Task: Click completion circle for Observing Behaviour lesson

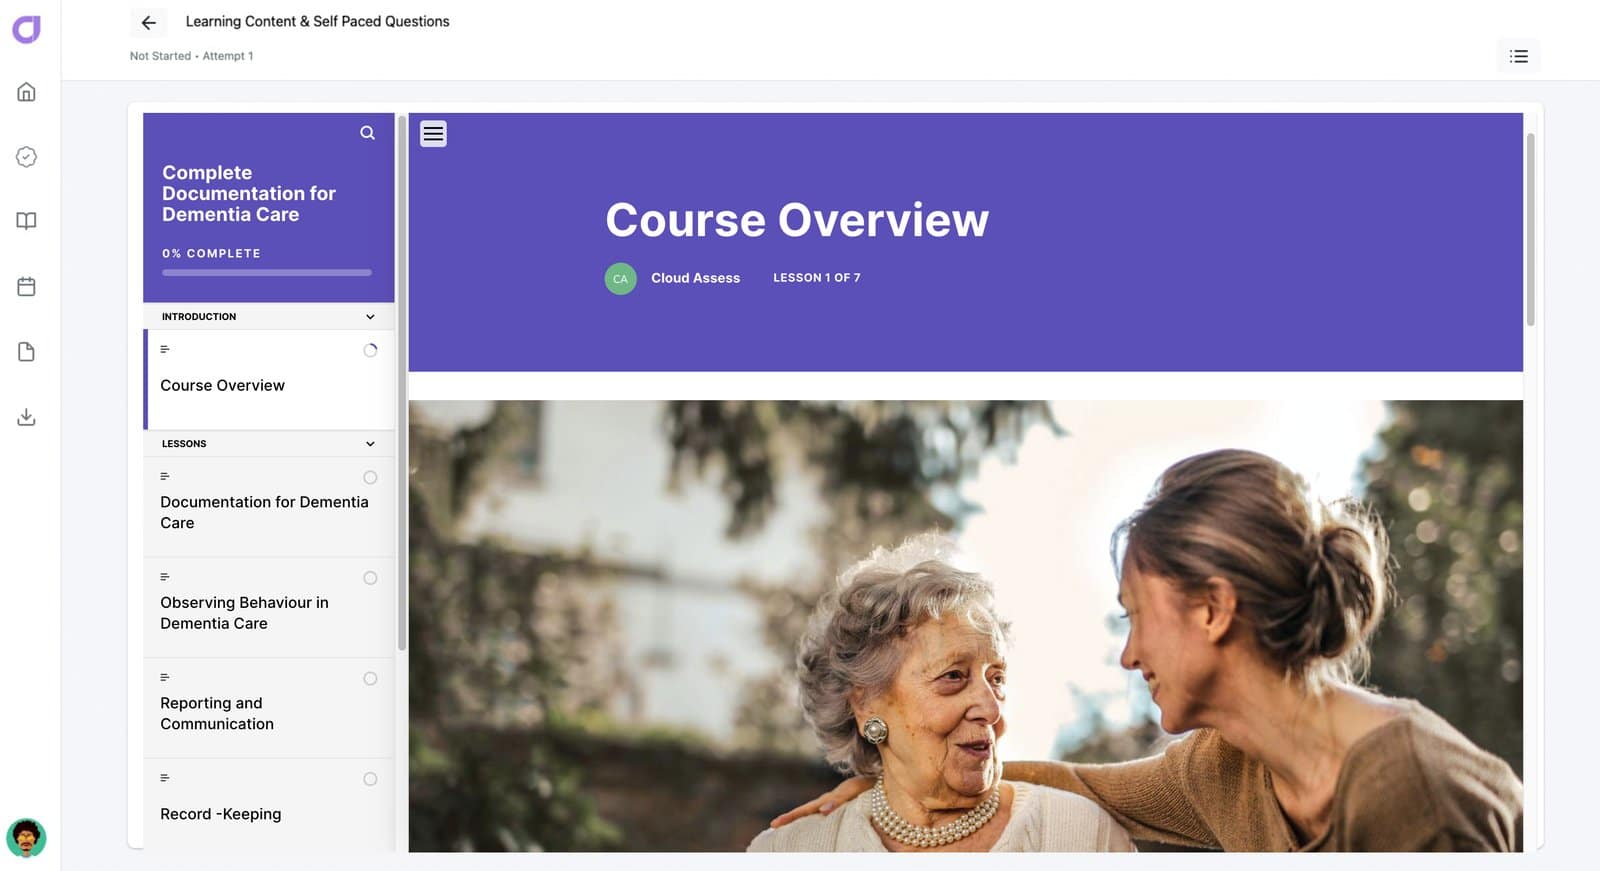Action: tap(370, 578)
